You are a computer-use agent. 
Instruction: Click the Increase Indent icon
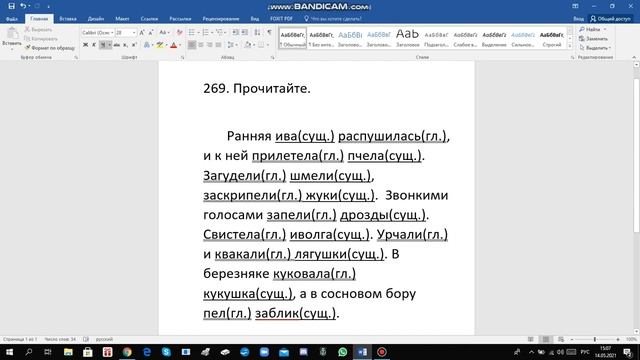tap(244, 32)
